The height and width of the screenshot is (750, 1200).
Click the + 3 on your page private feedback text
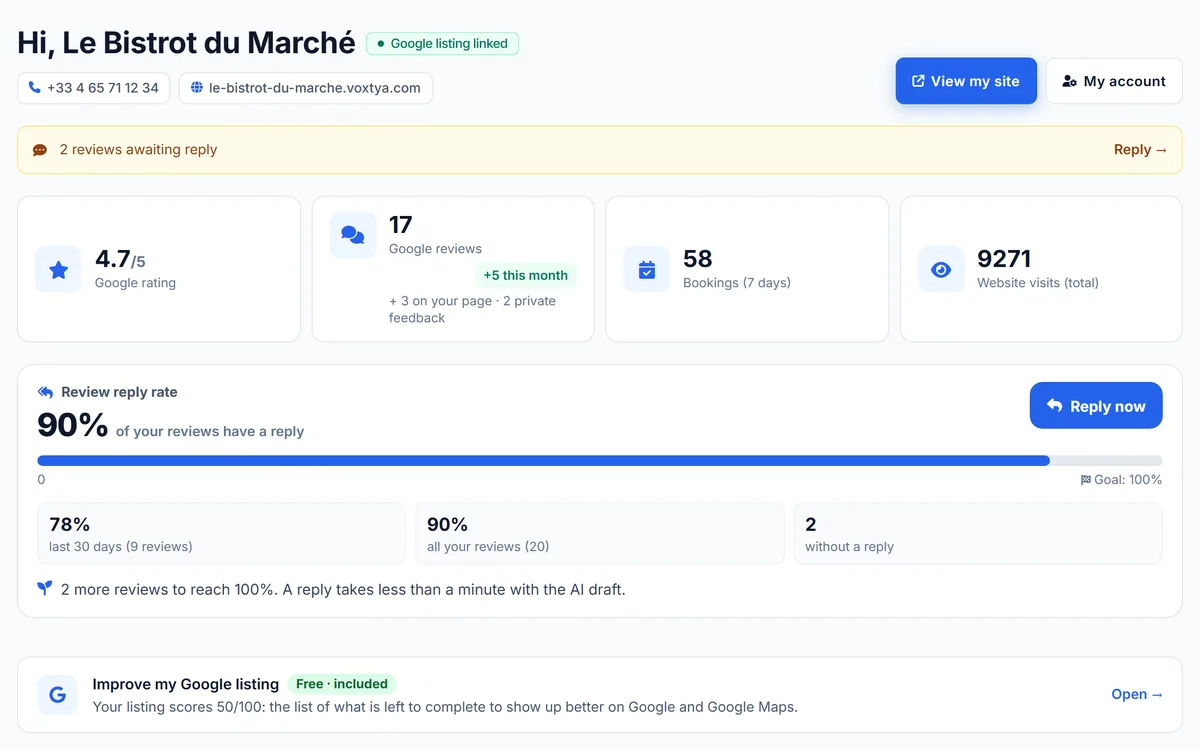[x=472, y=309]
